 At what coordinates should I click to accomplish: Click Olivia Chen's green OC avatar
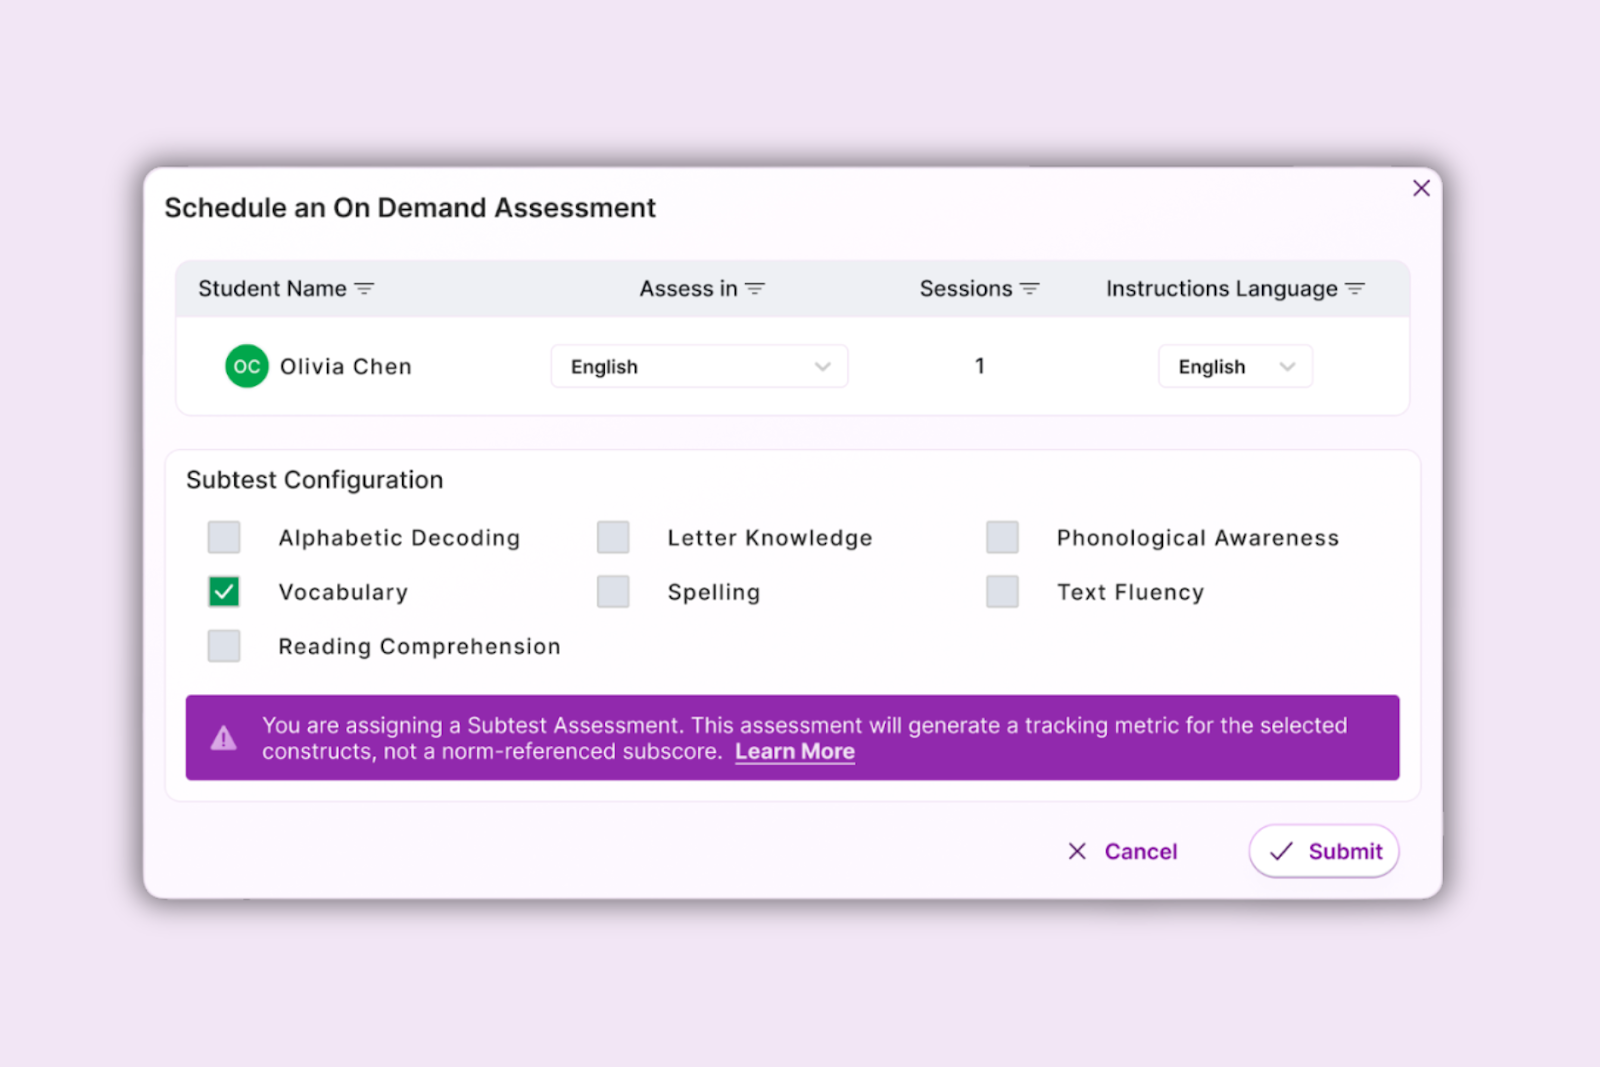[x=246, y=366]
